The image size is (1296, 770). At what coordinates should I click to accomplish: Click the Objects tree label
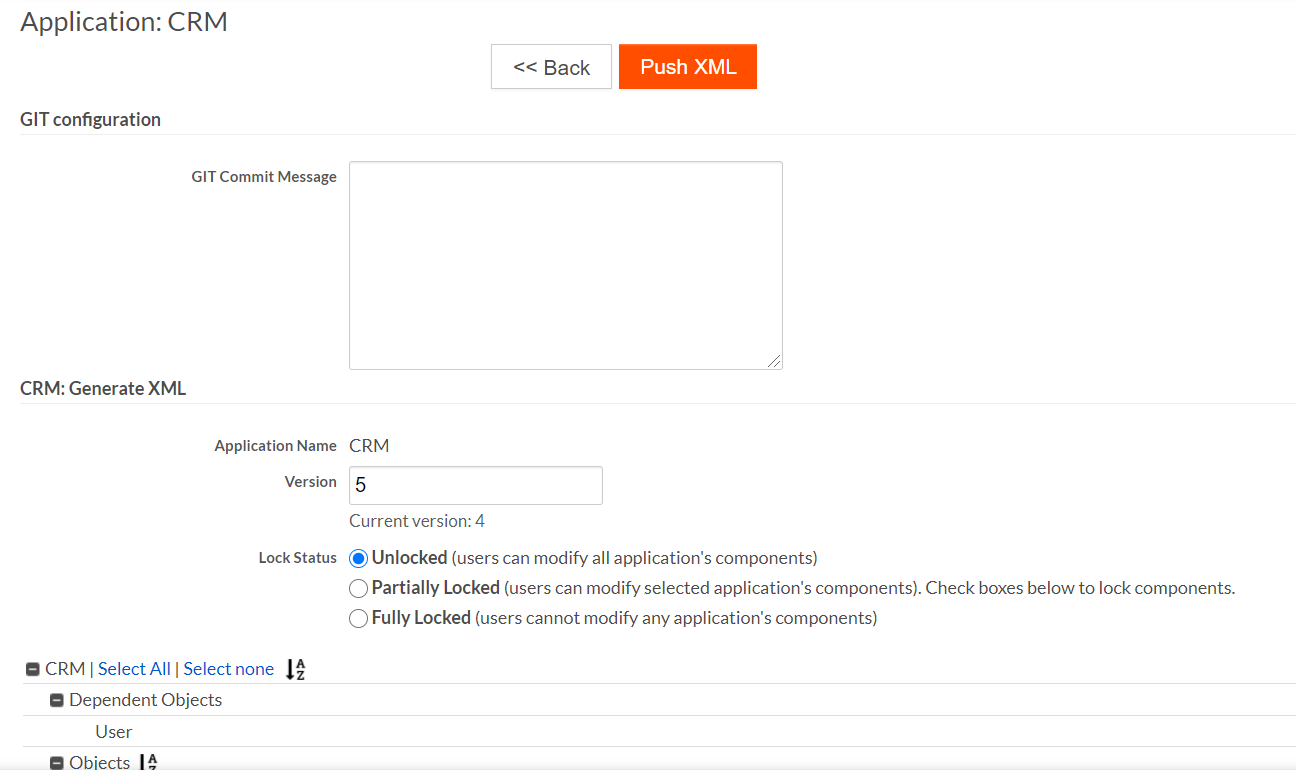click(99, 762)
